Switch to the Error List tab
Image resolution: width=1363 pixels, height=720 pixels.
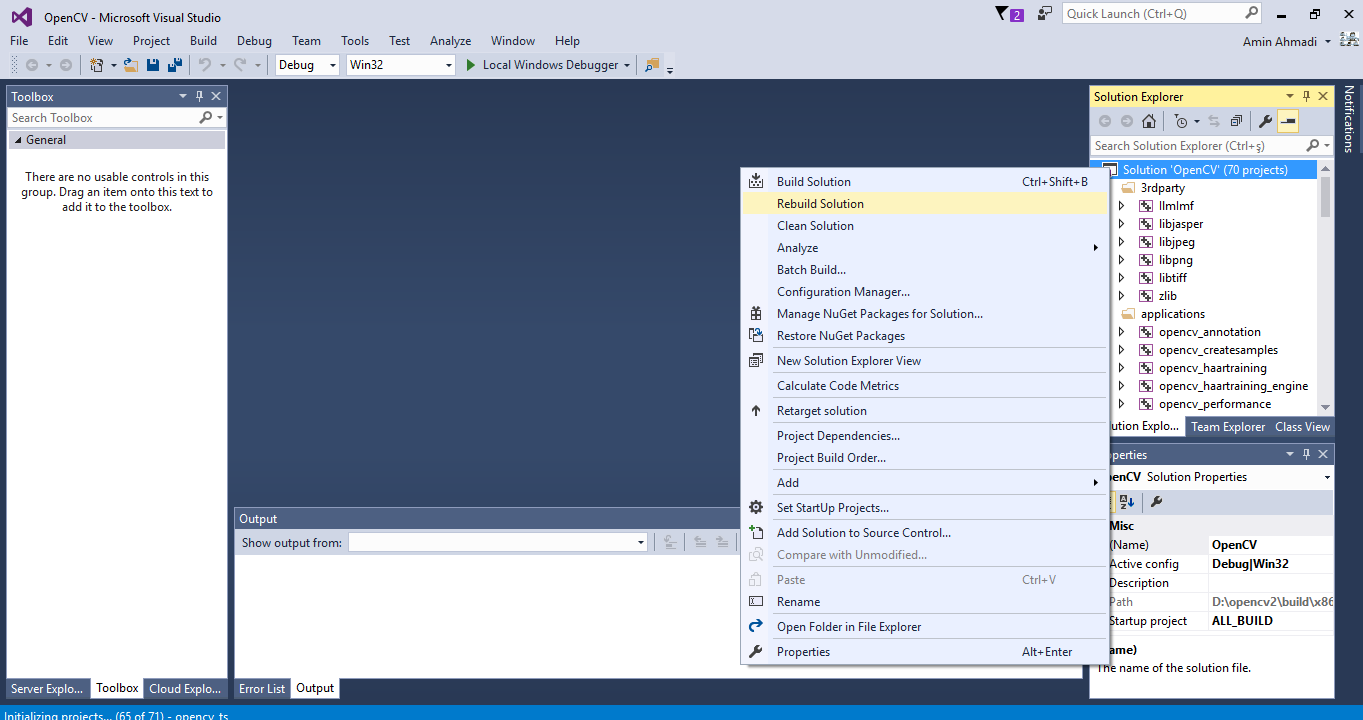pos(262,688)
